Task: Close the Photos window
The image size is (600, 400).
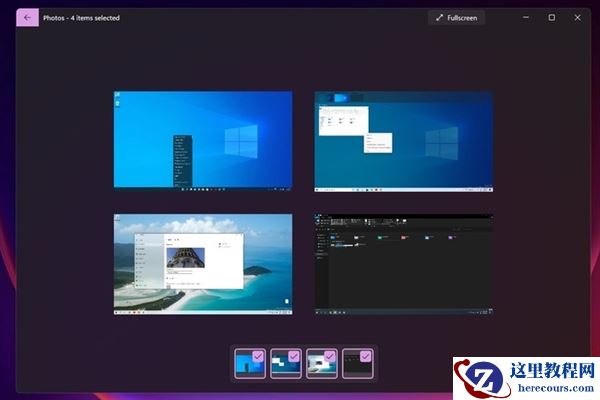Action: [577, 17]
